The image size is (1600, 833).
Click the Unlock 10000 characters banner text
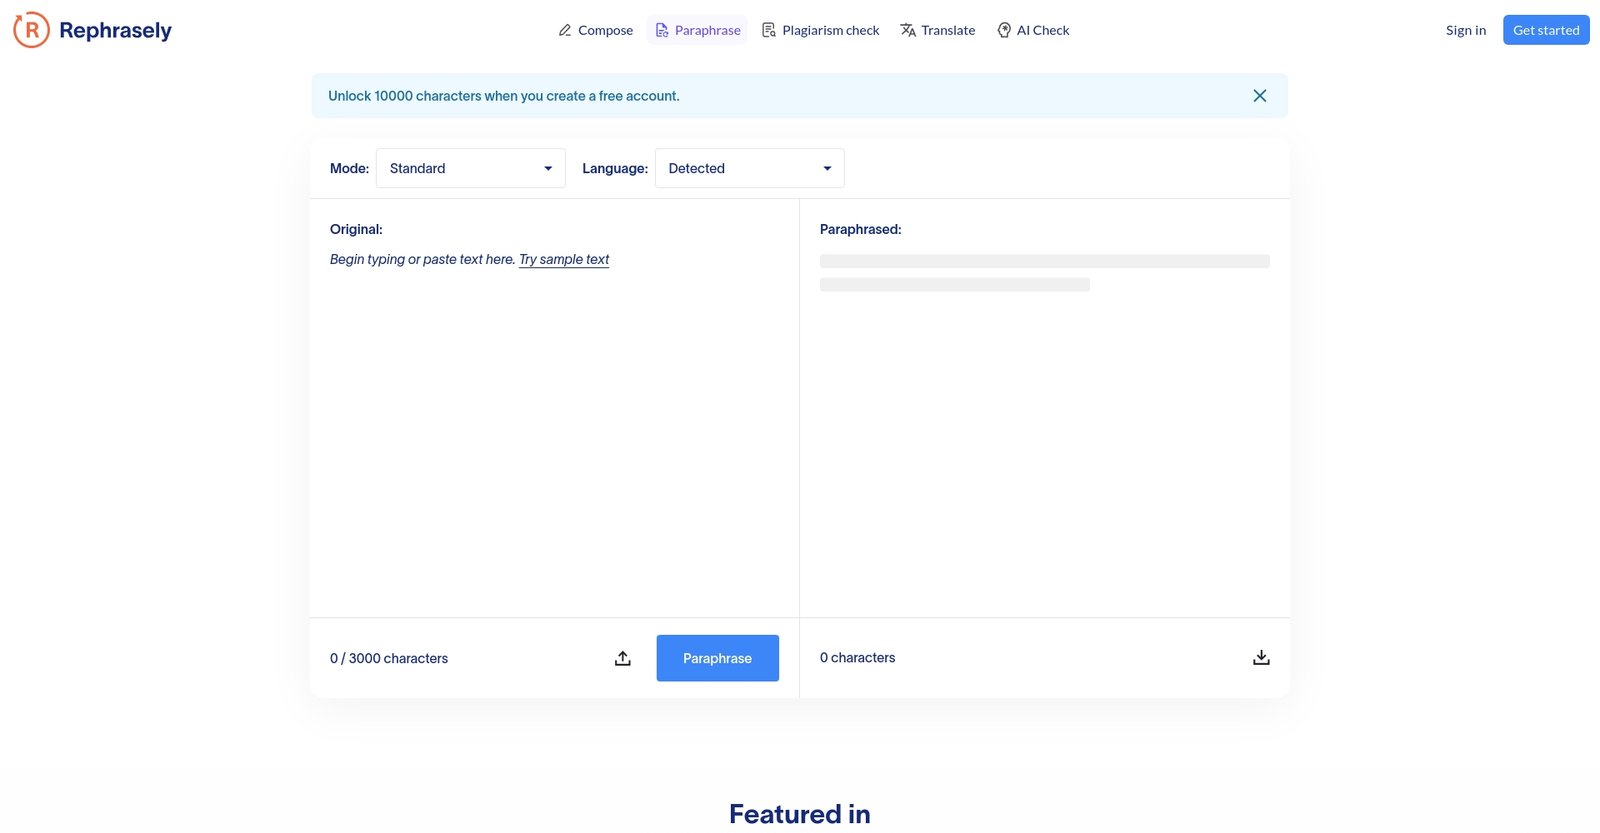point(504,96)
